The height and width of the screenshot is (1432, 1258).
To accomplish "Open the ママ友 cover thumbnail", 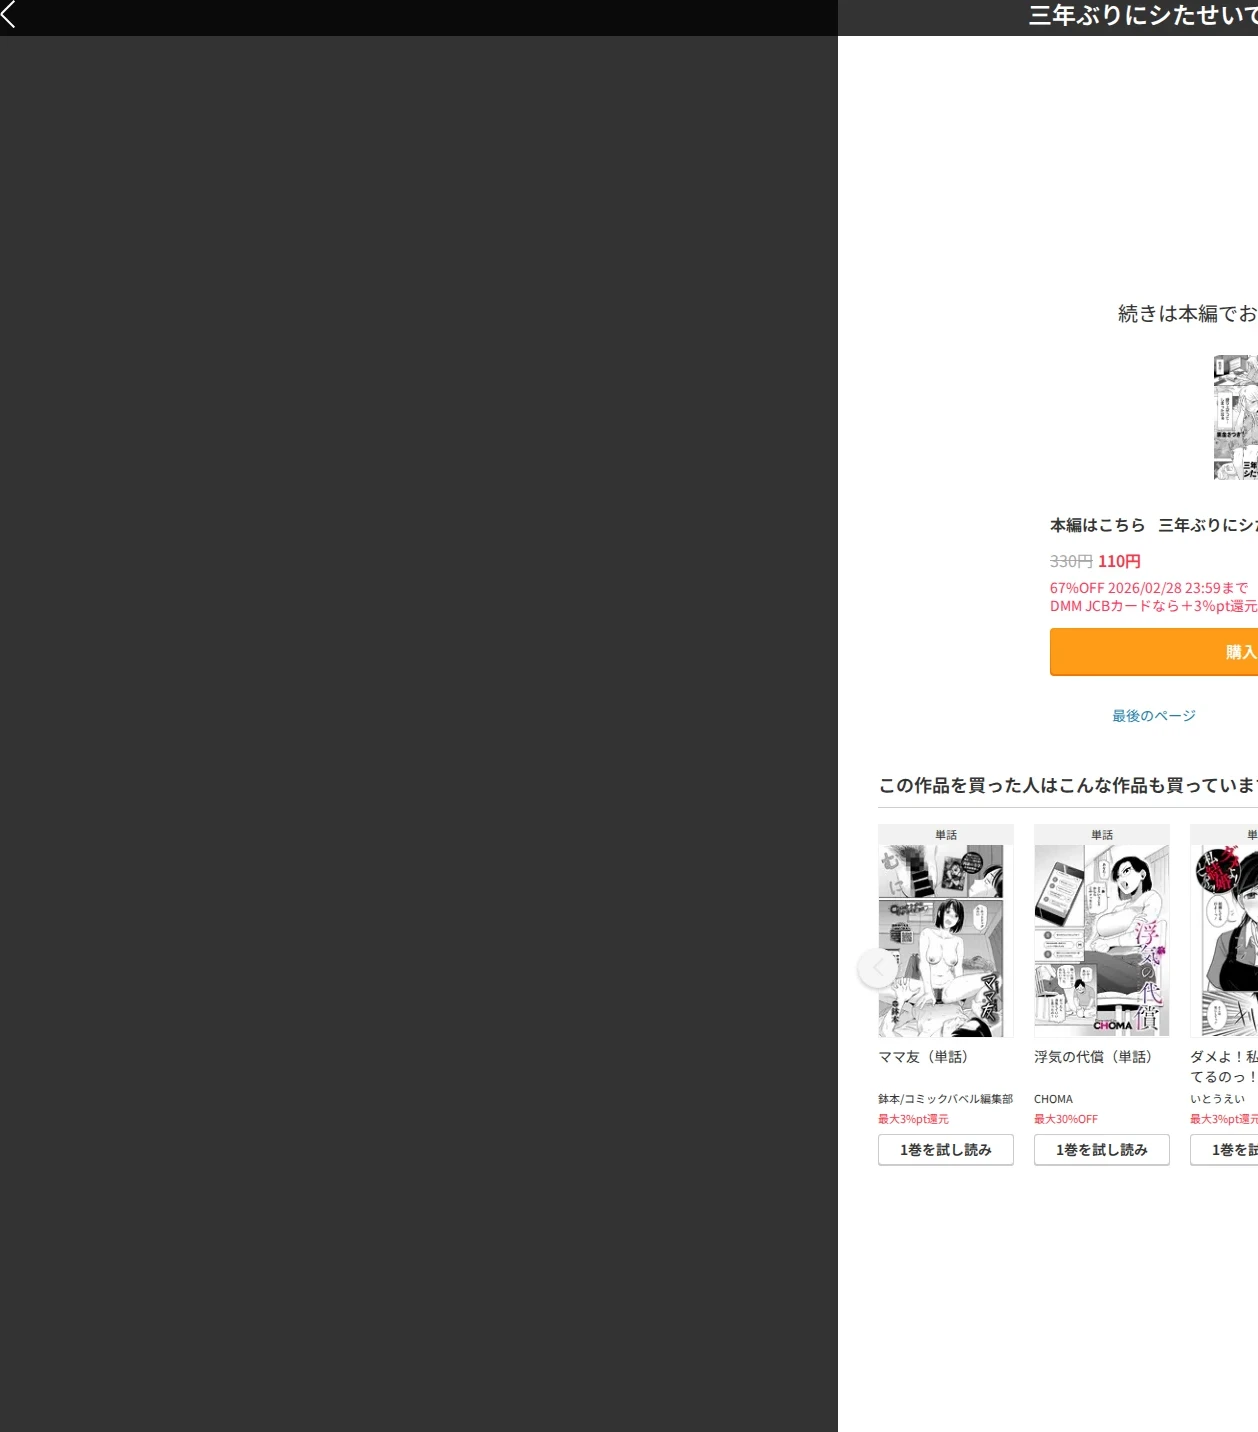I will tap(946, 941).
